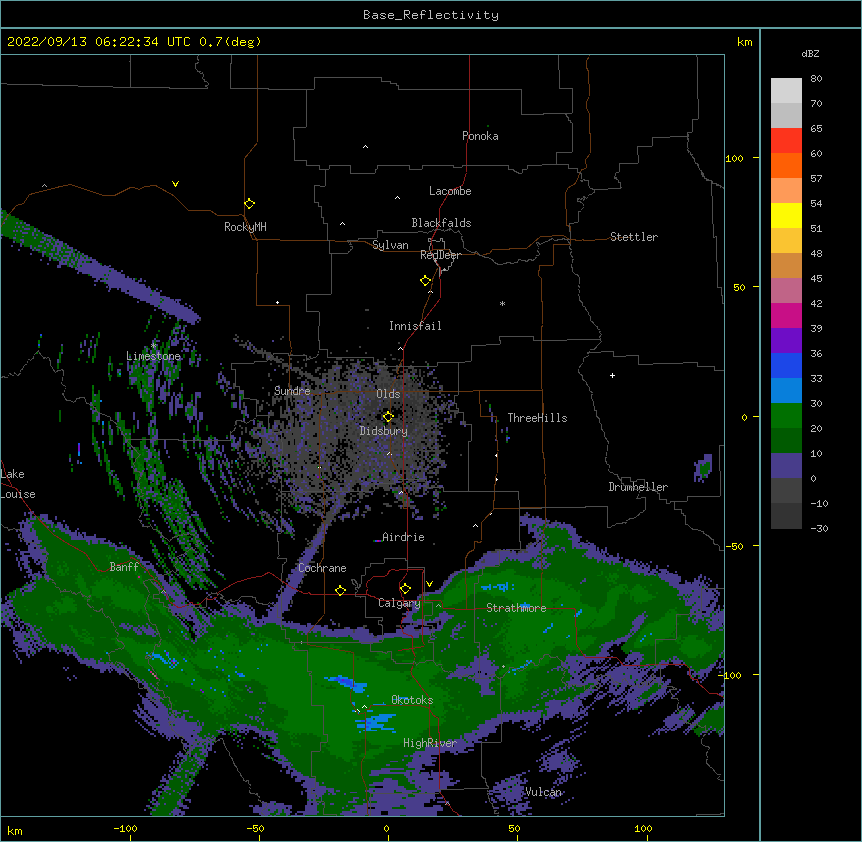Click the Banff label

[124, 567]
